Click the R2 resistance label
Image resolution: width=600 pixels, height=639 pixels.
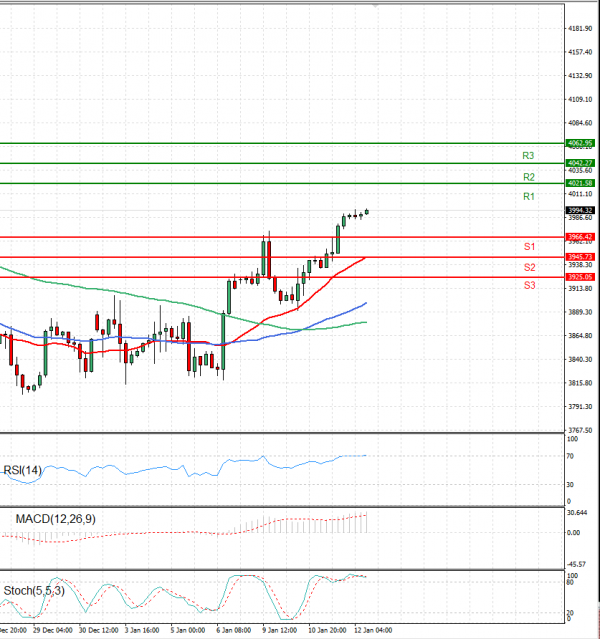point(529,177)
